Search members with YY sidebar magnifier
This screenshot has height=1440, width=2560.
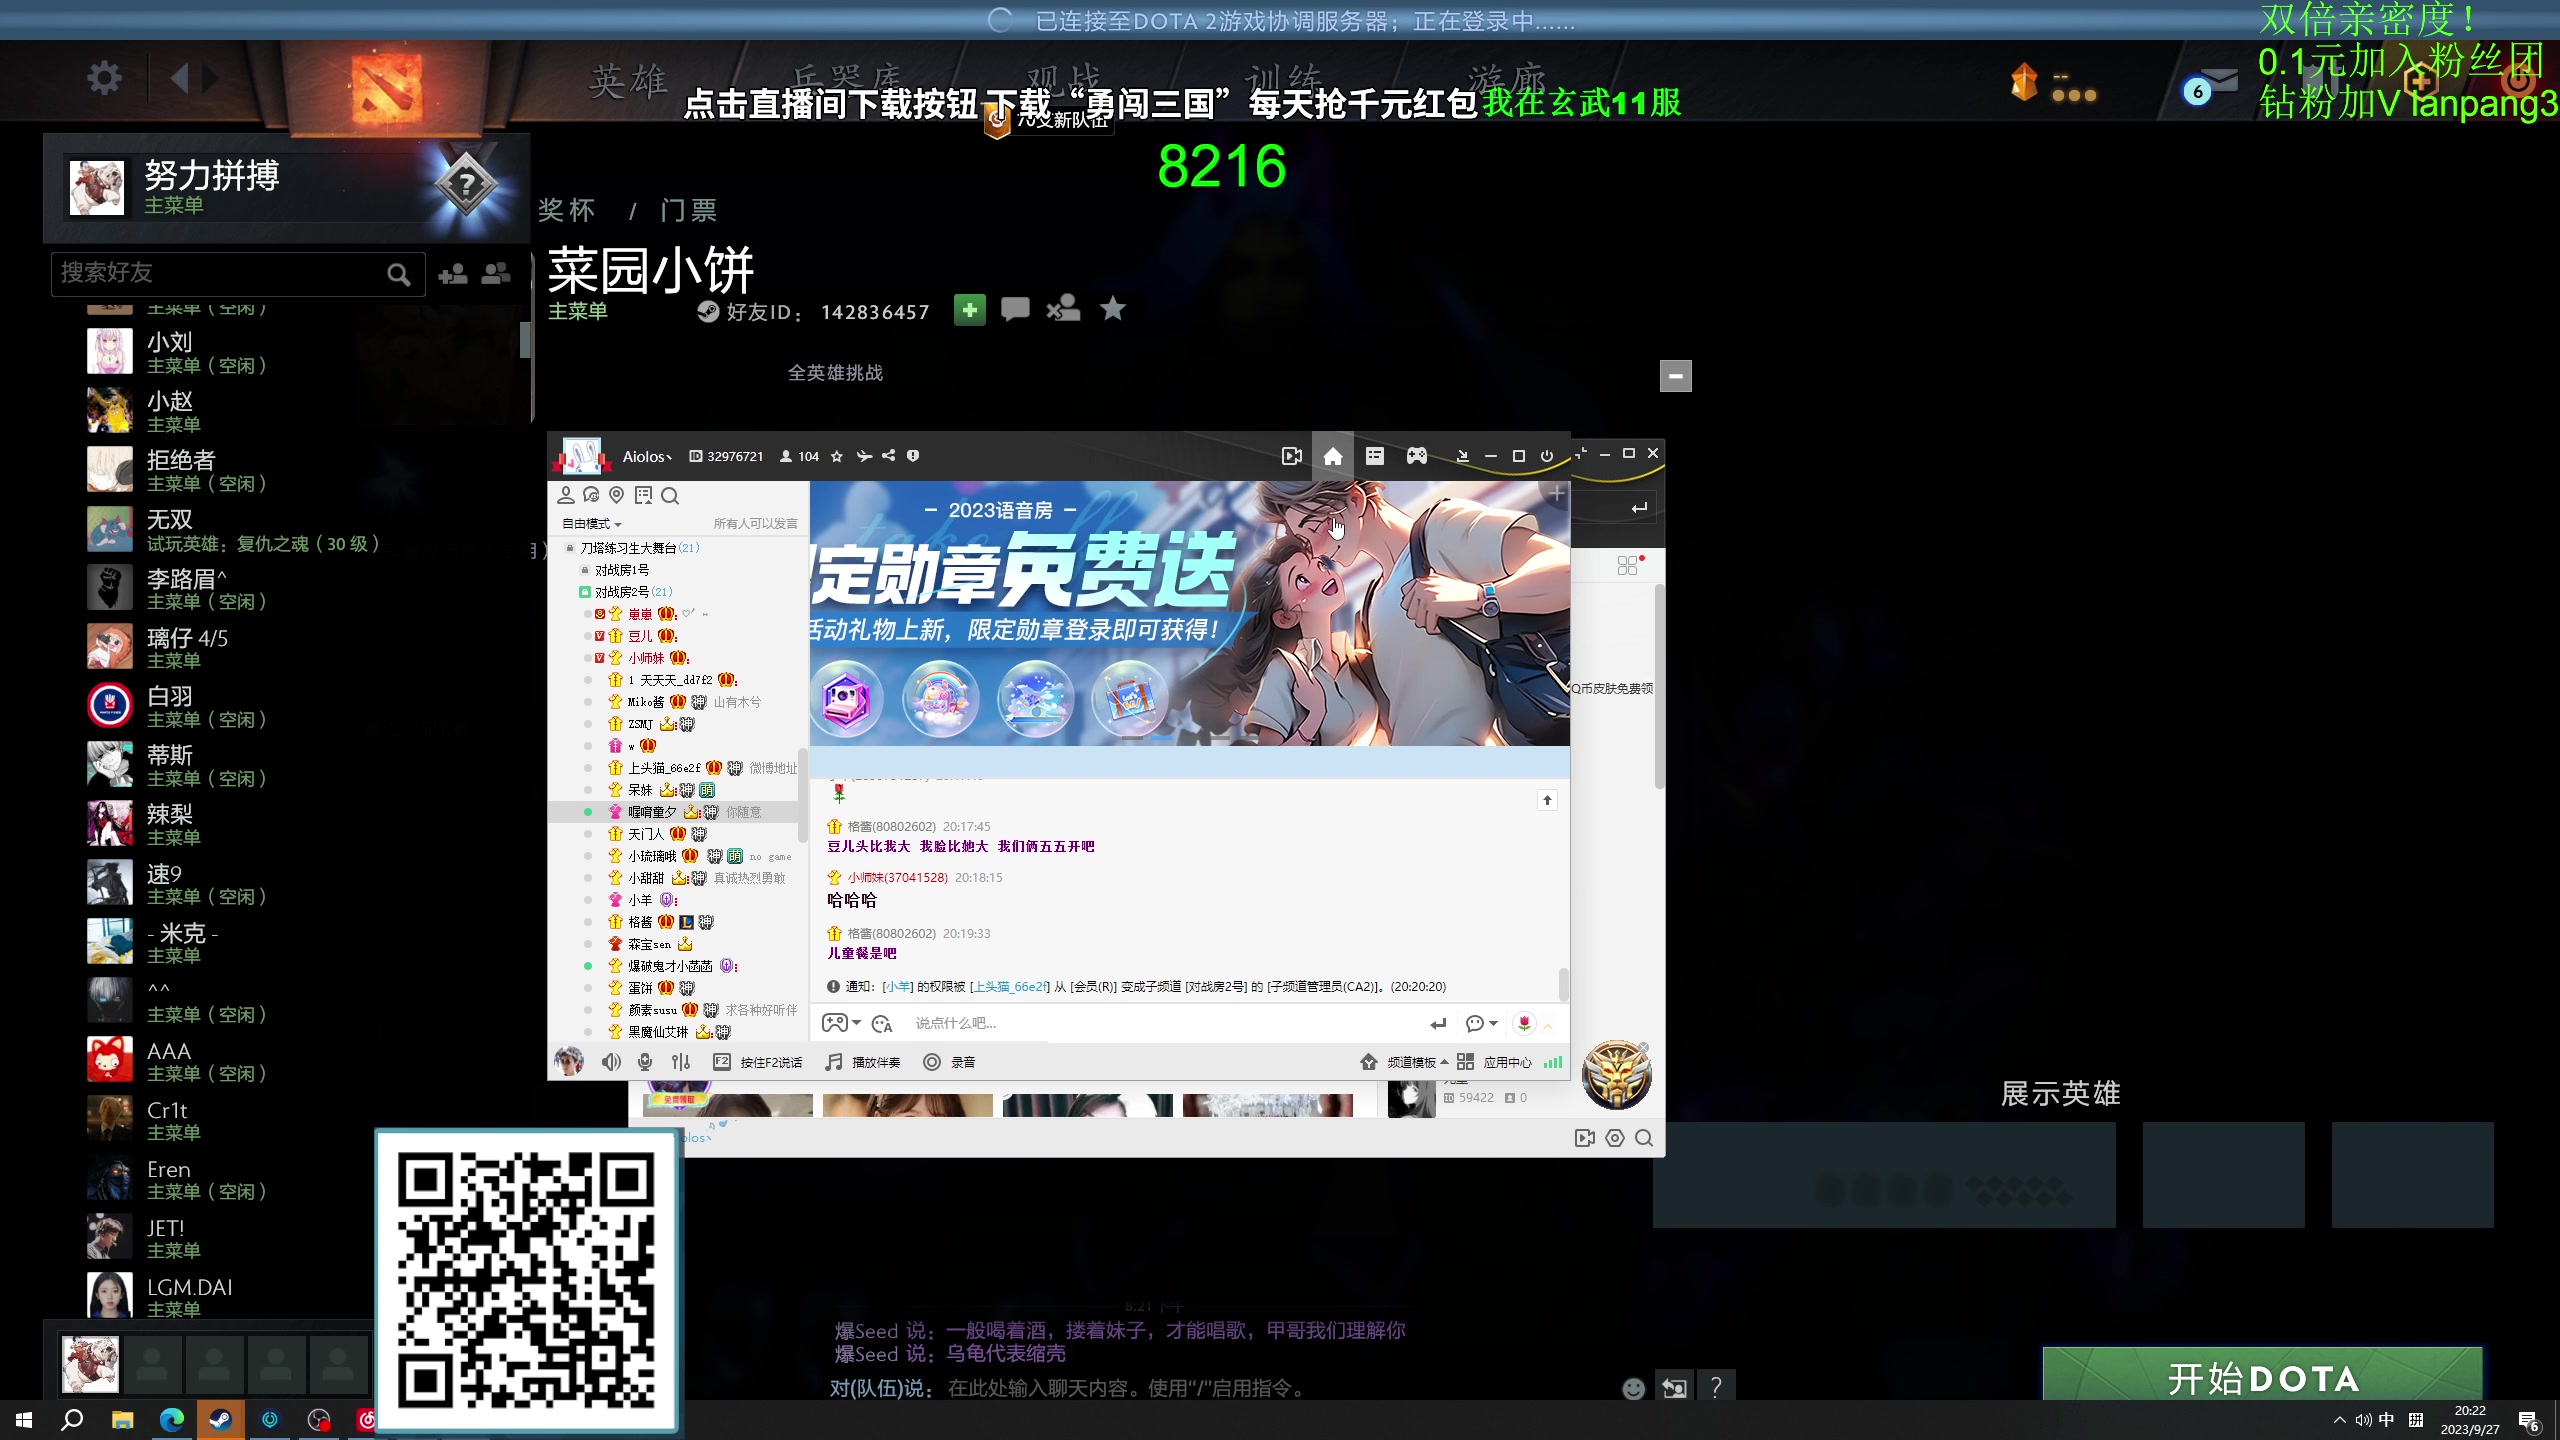(x=670, y=495)
